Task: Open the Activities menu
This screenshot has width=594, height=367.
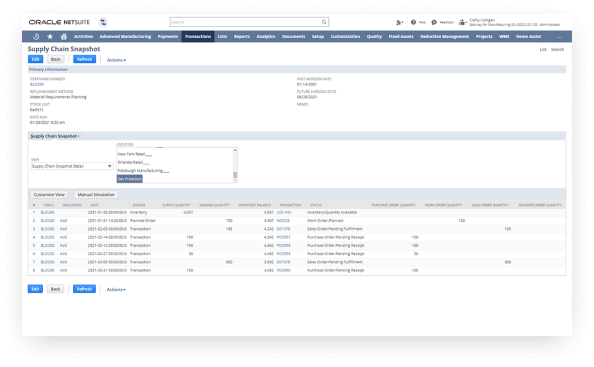Action: (x=83, y=36)
